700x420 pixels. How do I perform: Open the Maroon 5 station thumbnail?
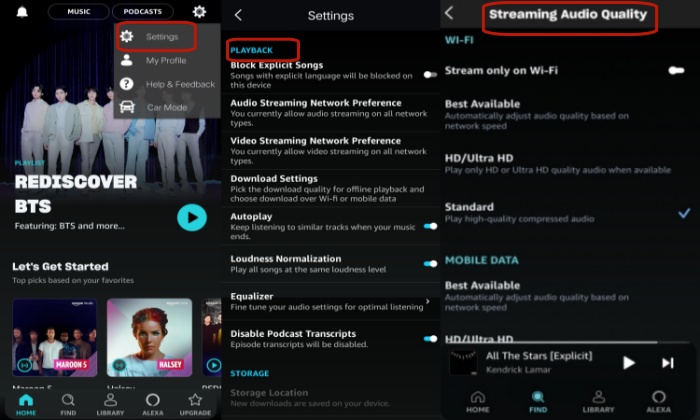[x=54, y=338]
